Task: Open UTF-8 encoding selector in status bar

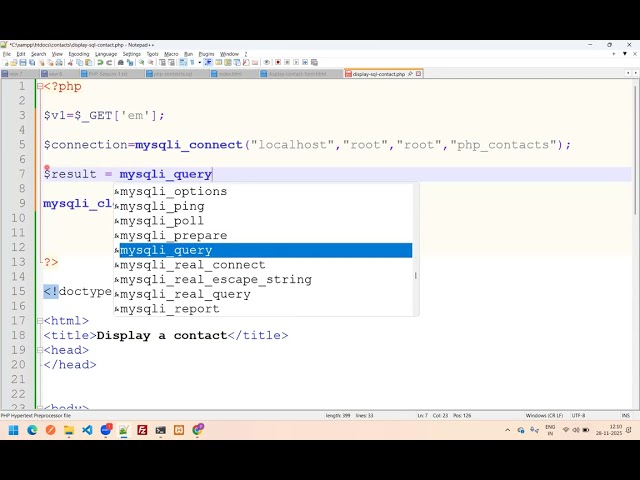Action: coord(578,416)
